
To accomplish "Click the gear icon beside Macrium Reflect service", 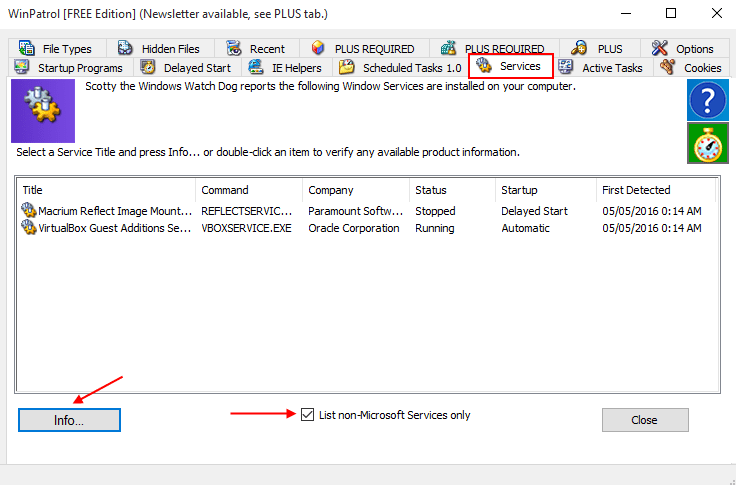I will click(29, 210).
